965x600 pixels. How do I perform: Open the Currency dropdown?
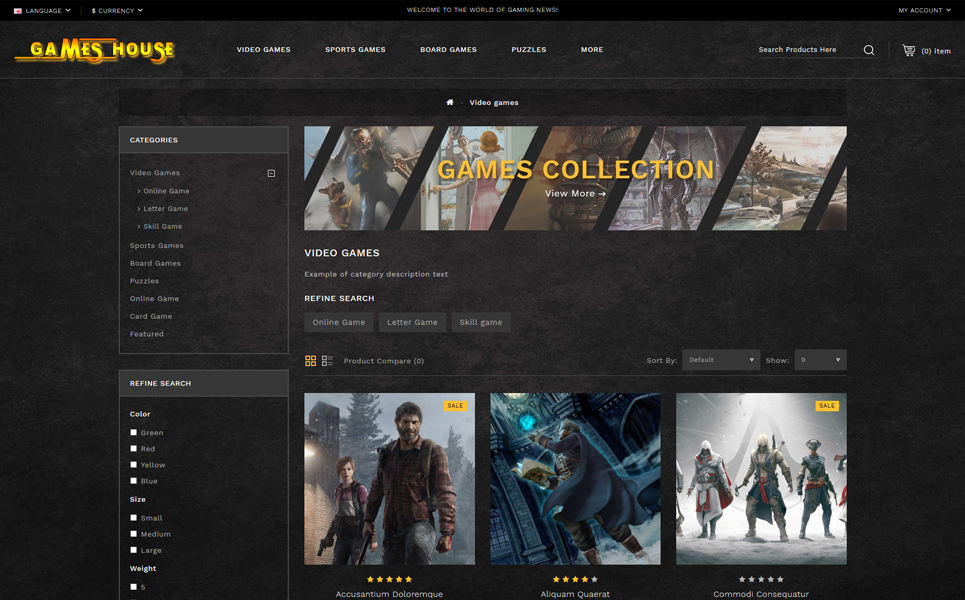point(117,10)
